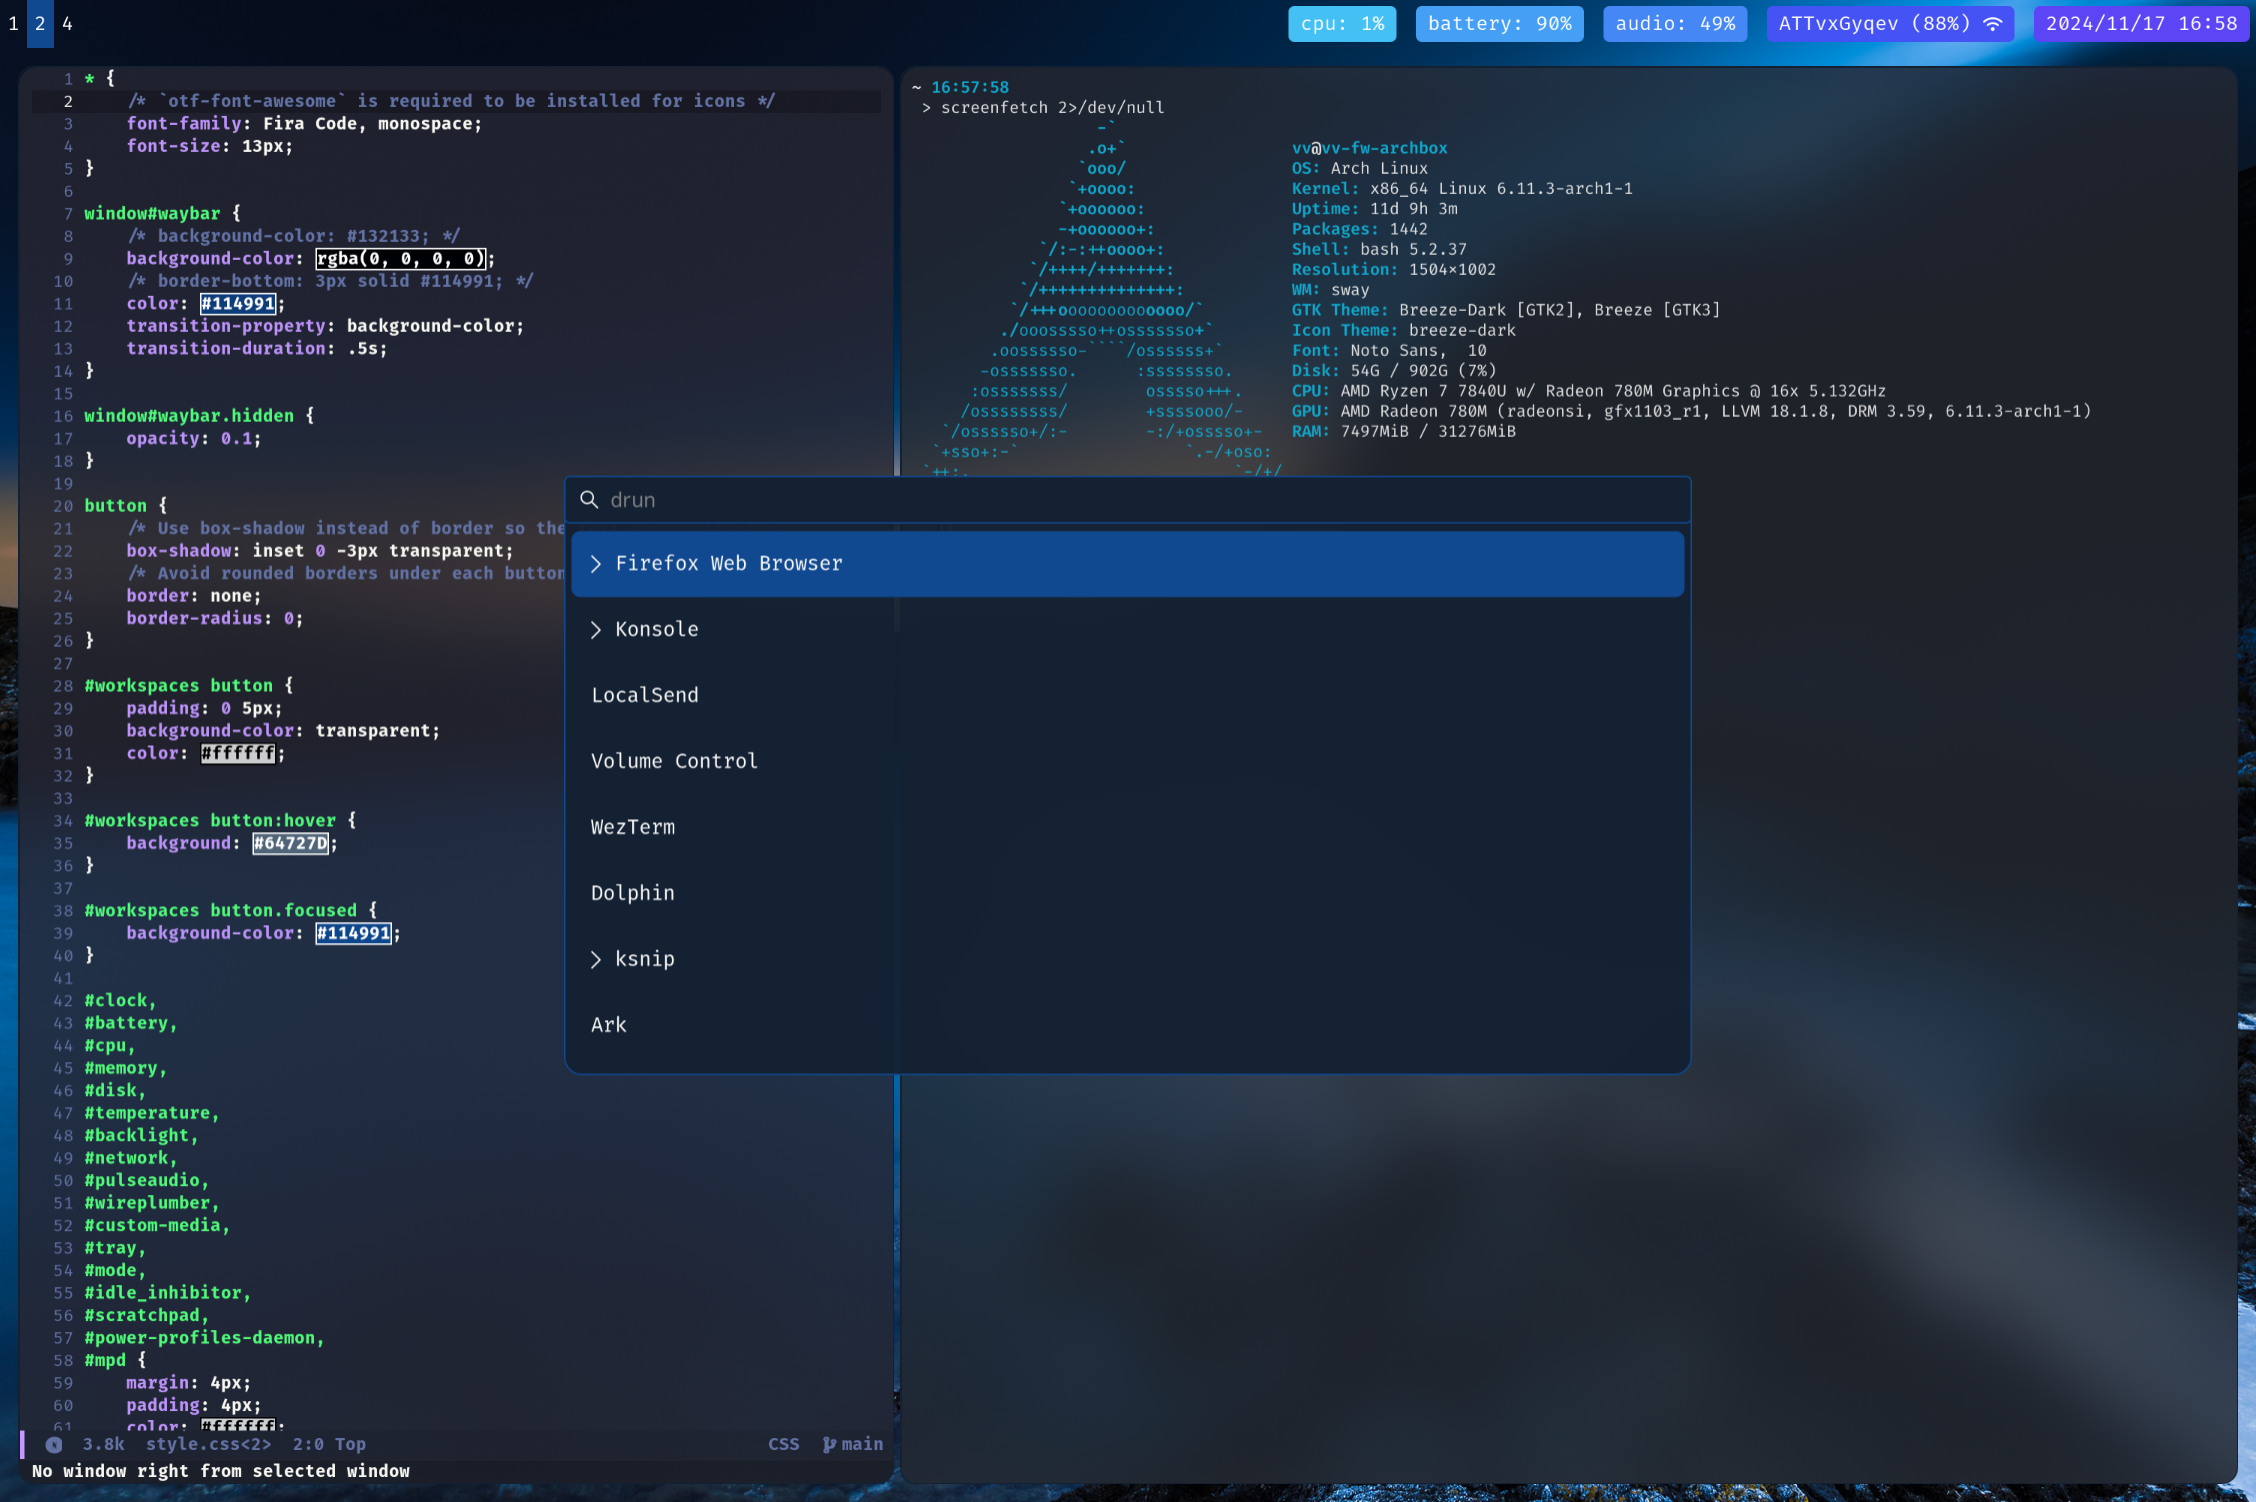Click the 3.8k file size in modeline
The image size is (2256, 1502).
pos(103,1444)
